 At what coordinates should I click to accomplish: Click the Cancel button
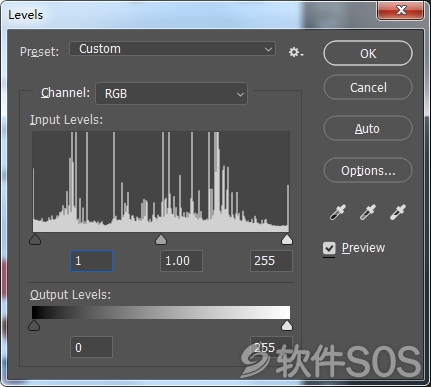coord(368,88)
